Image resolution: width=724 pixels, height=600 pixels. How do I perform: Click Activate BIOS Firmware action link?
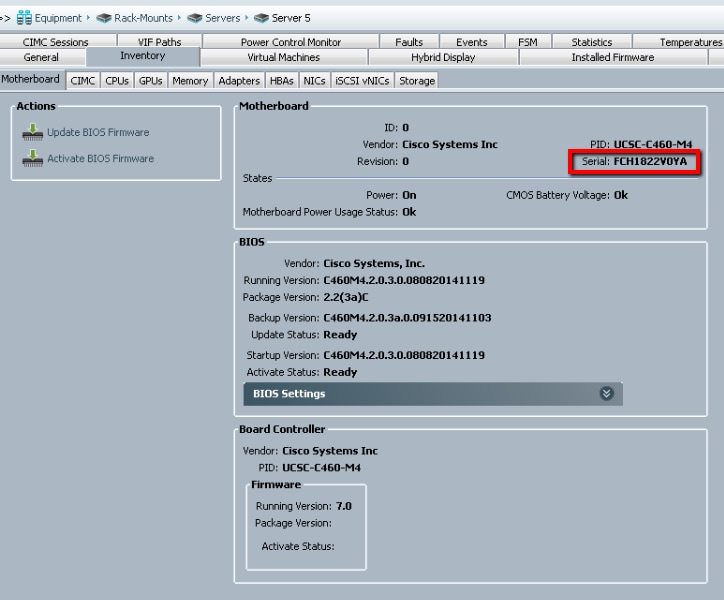pyautogui.click(x=101, y=158)
